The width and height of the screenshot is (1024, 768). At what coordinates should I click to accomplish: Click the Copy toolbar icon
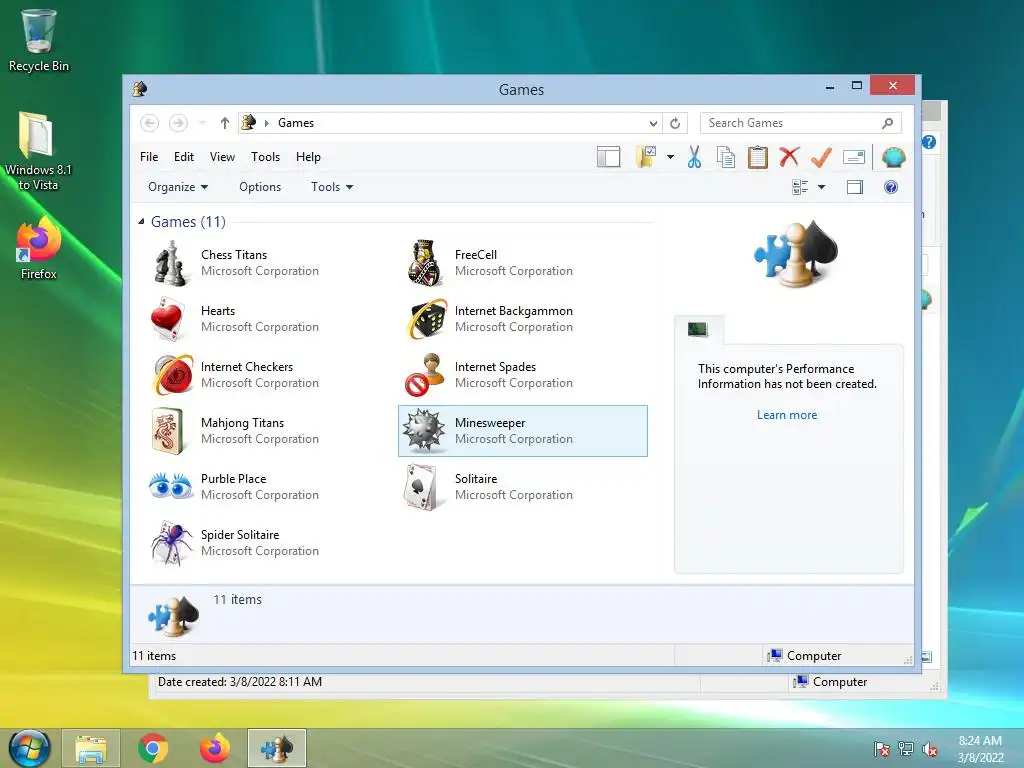726,157
